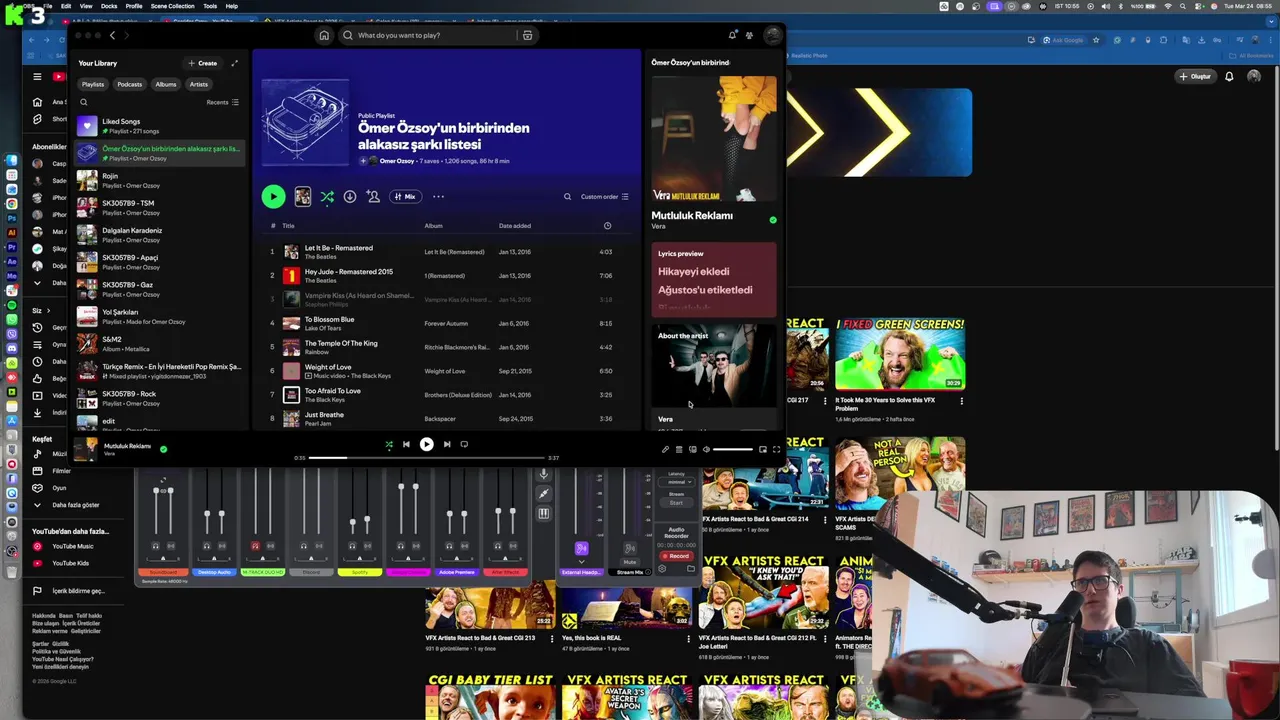The image size is (1280, 720).
Task: Select the track 'To Blossom Blue'
Action: pos(445,323)
